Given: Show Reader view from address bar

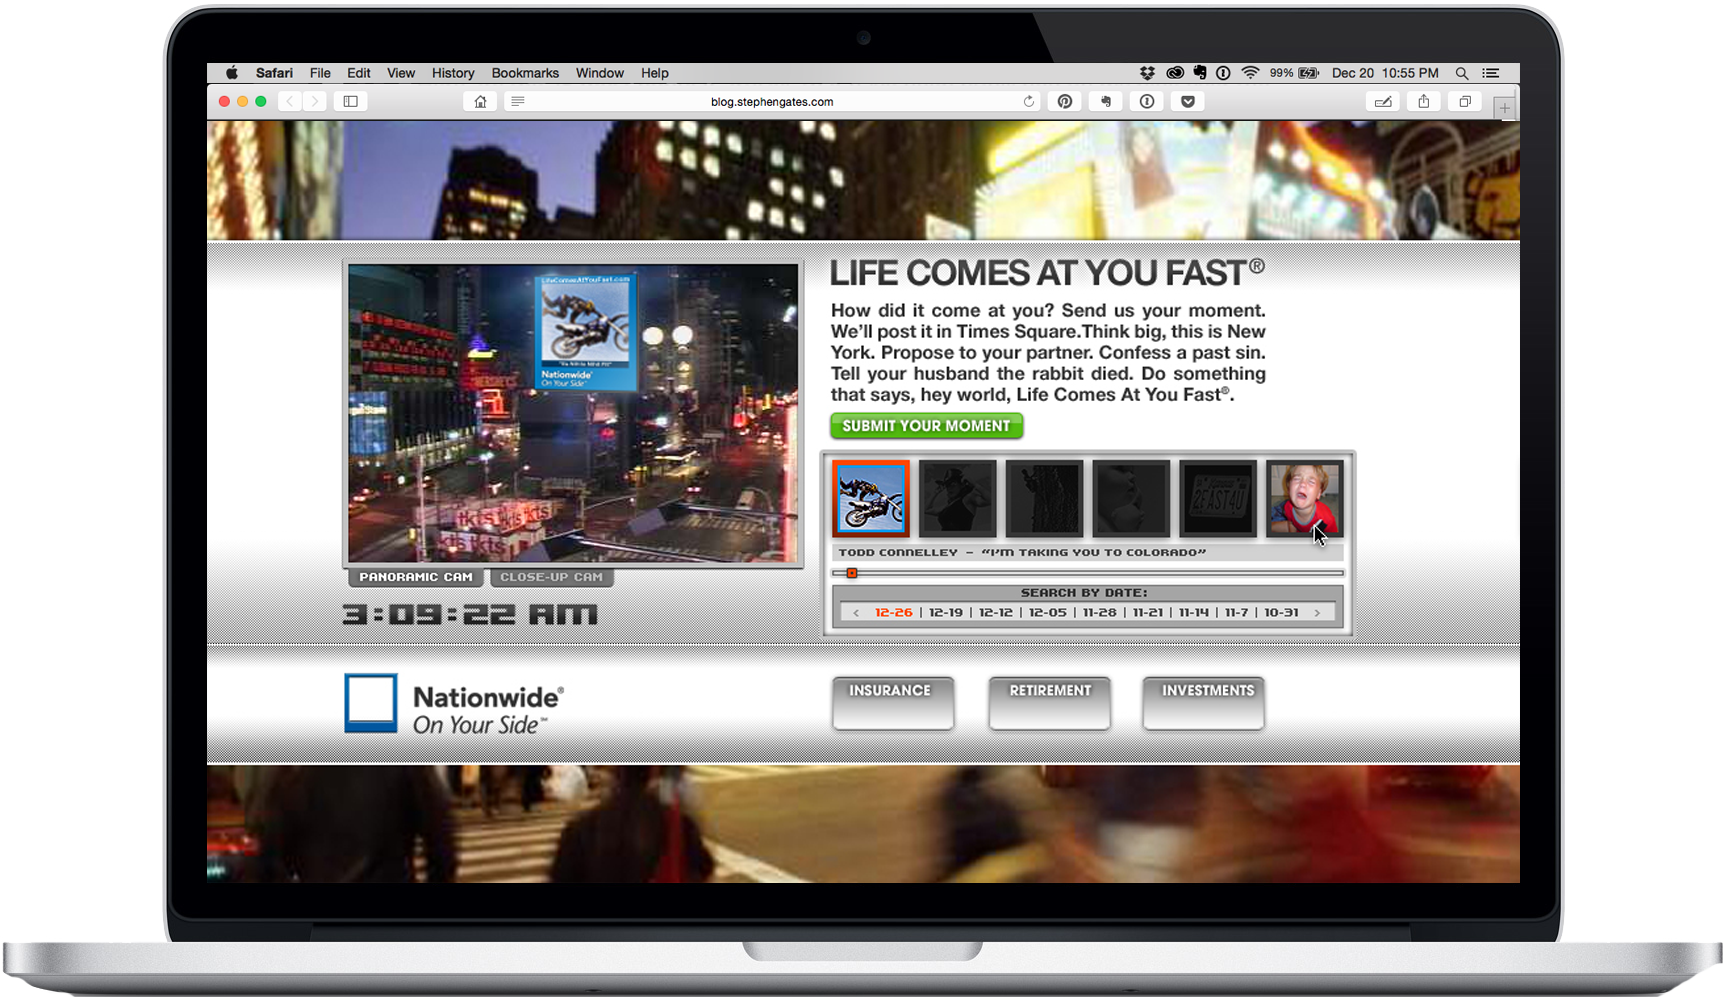Looking at the screenshot, I should pos(518,101).
